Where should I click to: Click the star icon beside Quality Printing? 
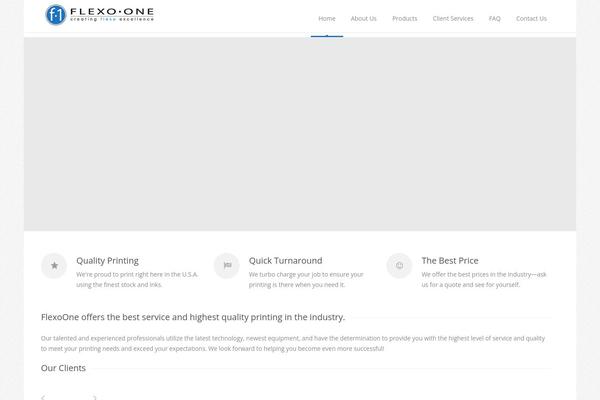[54, 266]
